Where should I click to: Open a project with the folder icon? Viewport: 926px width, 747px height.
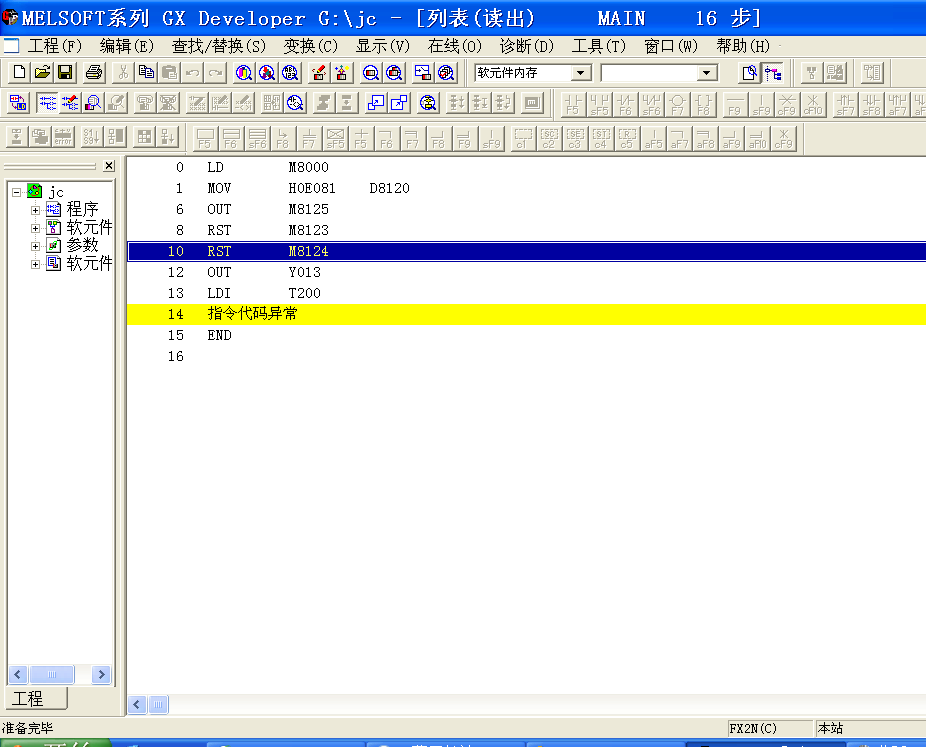pos(41,72)
